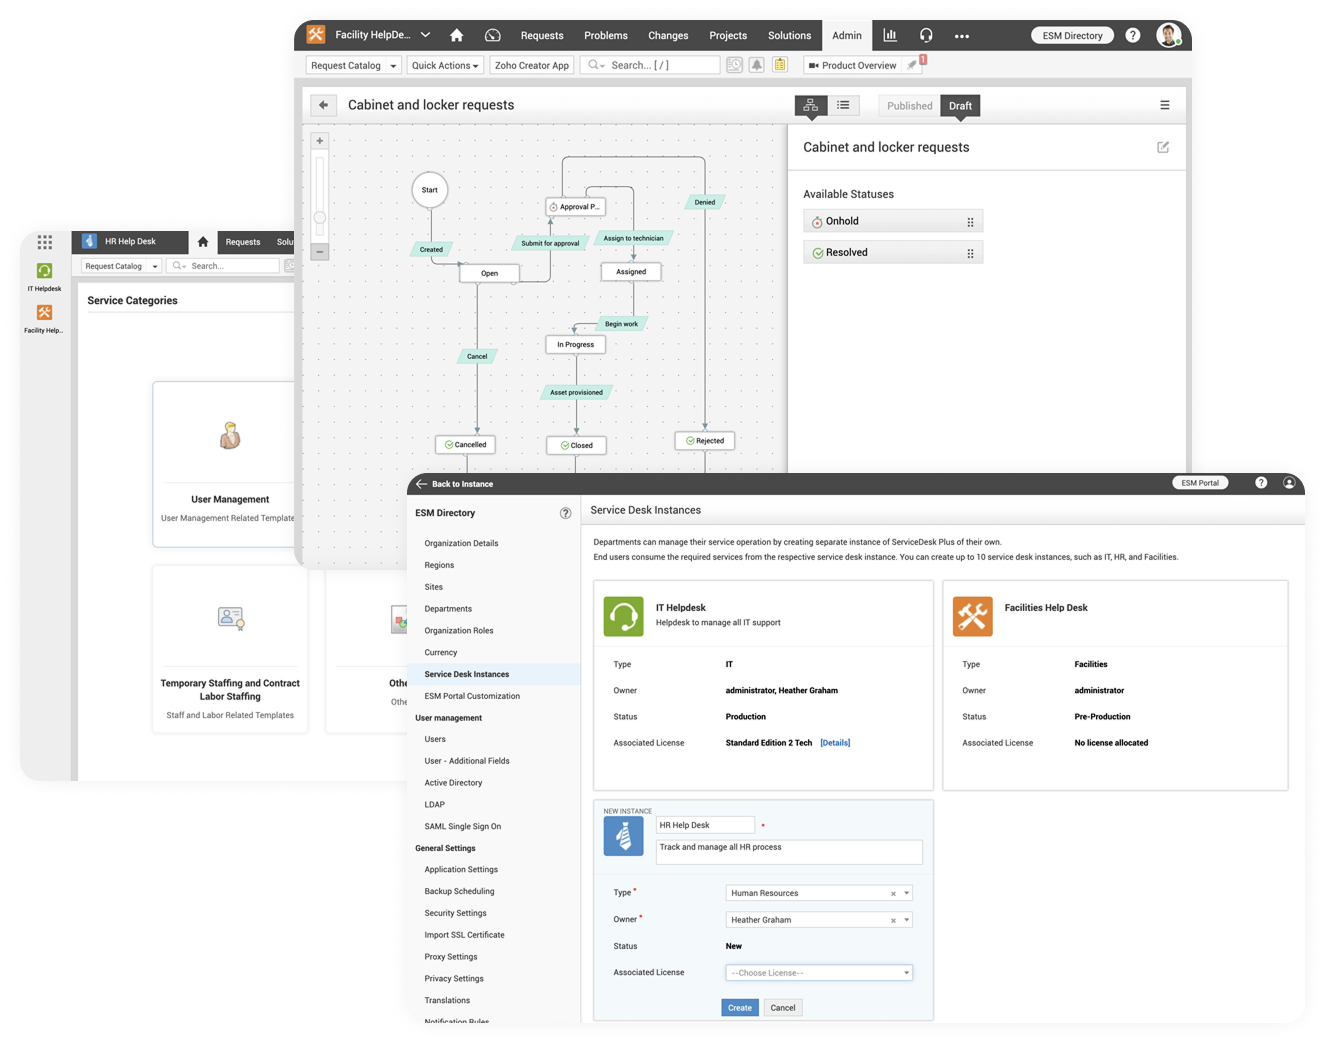Expand the Quick Actions dropdown
Image resolution: width=1325 pixels, height=1043 pixels.
[445, 65]
